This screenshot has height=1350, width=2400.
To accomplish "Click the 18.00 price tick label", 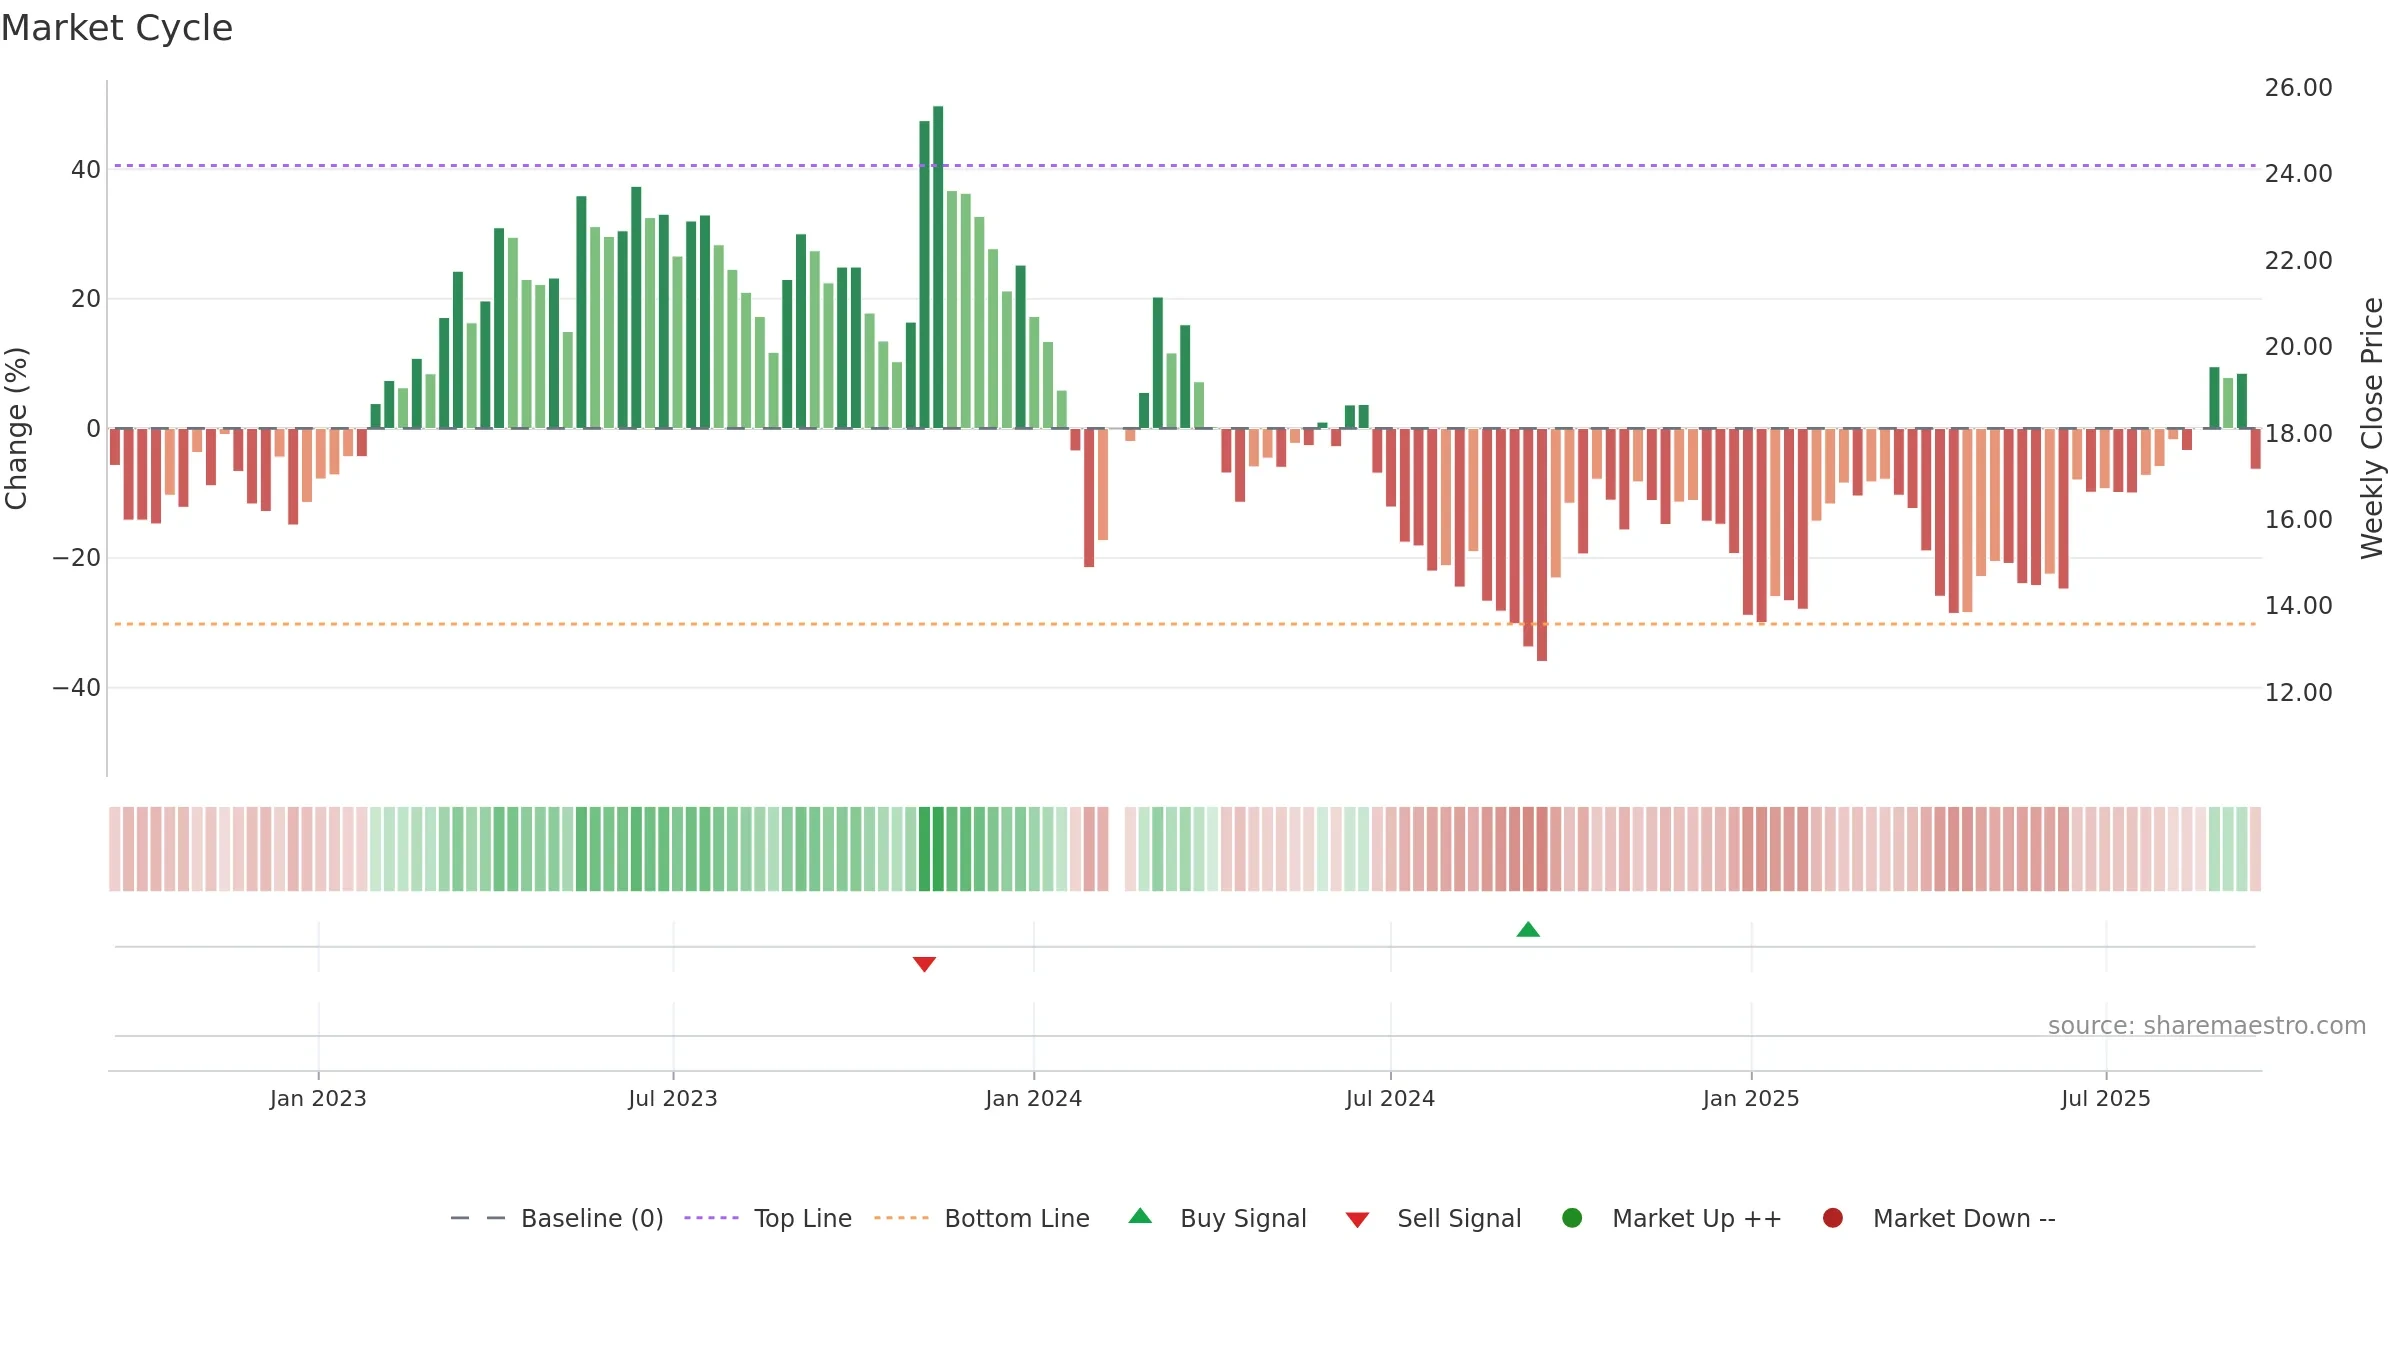I will point(2298,434).
